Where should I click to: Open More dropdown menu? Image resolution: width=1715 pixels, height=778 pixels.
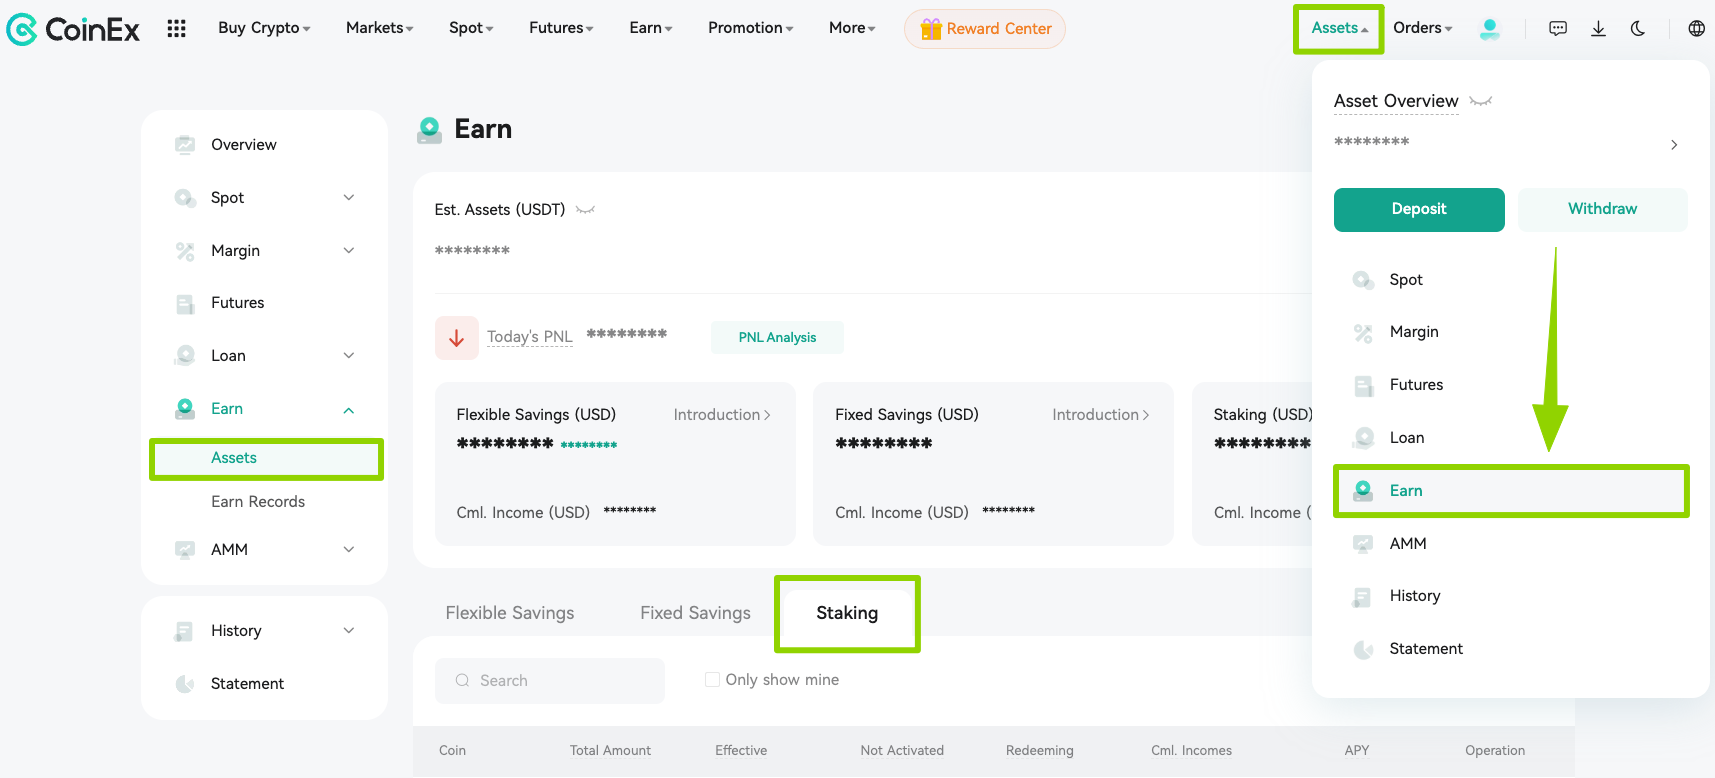pos(852,28)
